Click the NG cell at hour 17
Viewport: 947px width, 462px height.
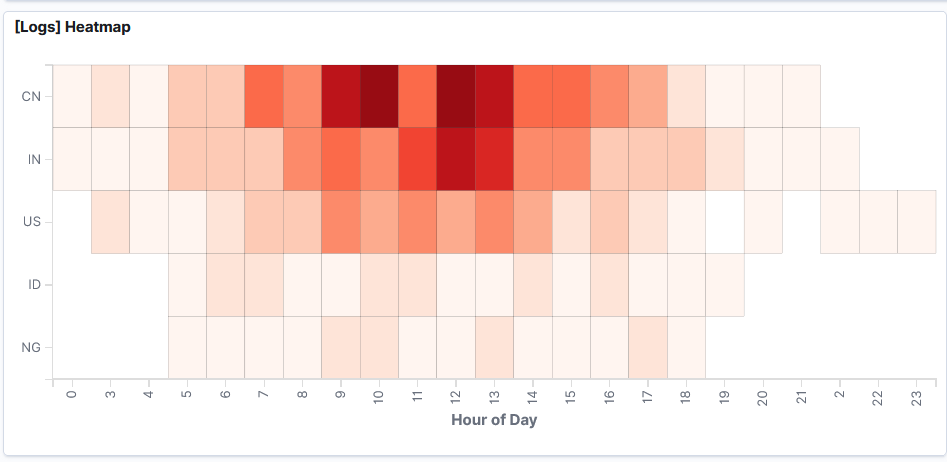click(x=648, y=348)
